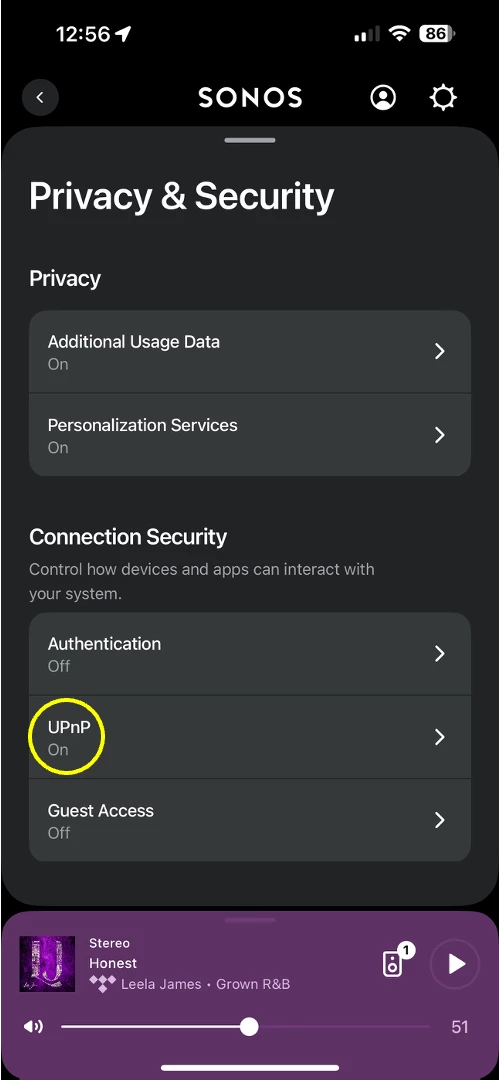Open the UPnP On setting
The image size is (500, 1080).
pyautogui.click(x=250, y=737)
